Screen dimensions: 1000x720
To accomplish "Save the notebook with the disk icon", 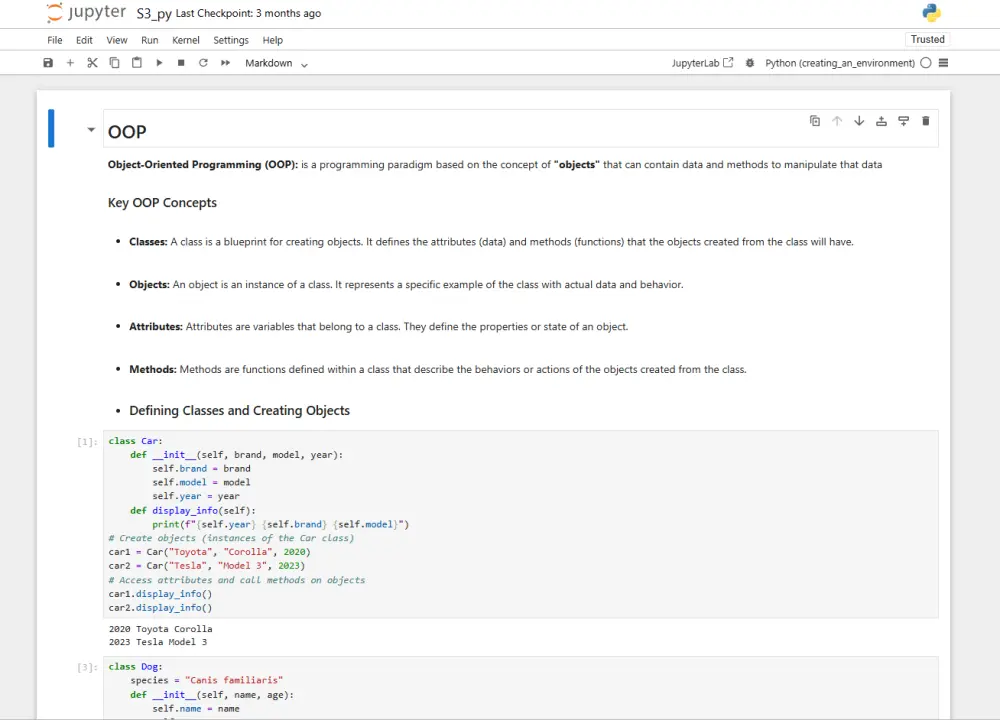I will [48, 63].
